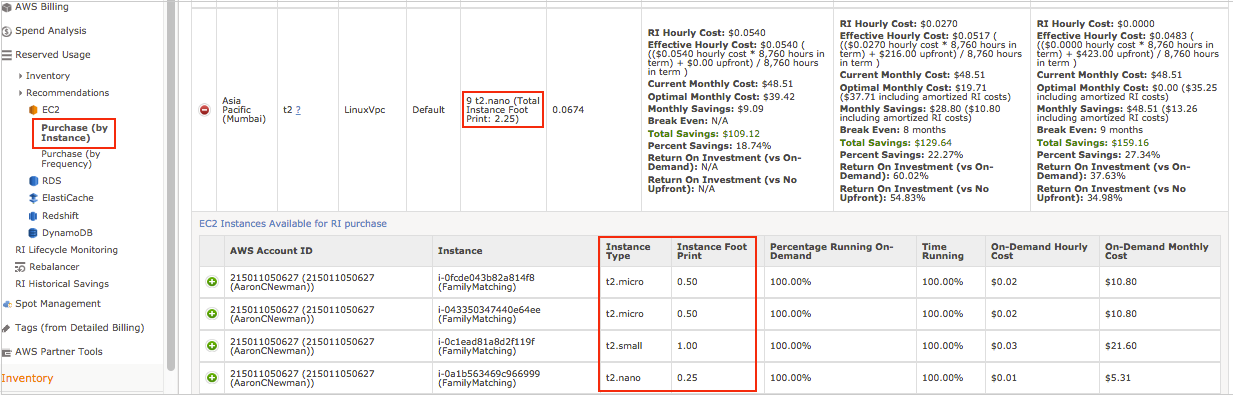Open RI Lifecycle Monitoring

[66, 250]
